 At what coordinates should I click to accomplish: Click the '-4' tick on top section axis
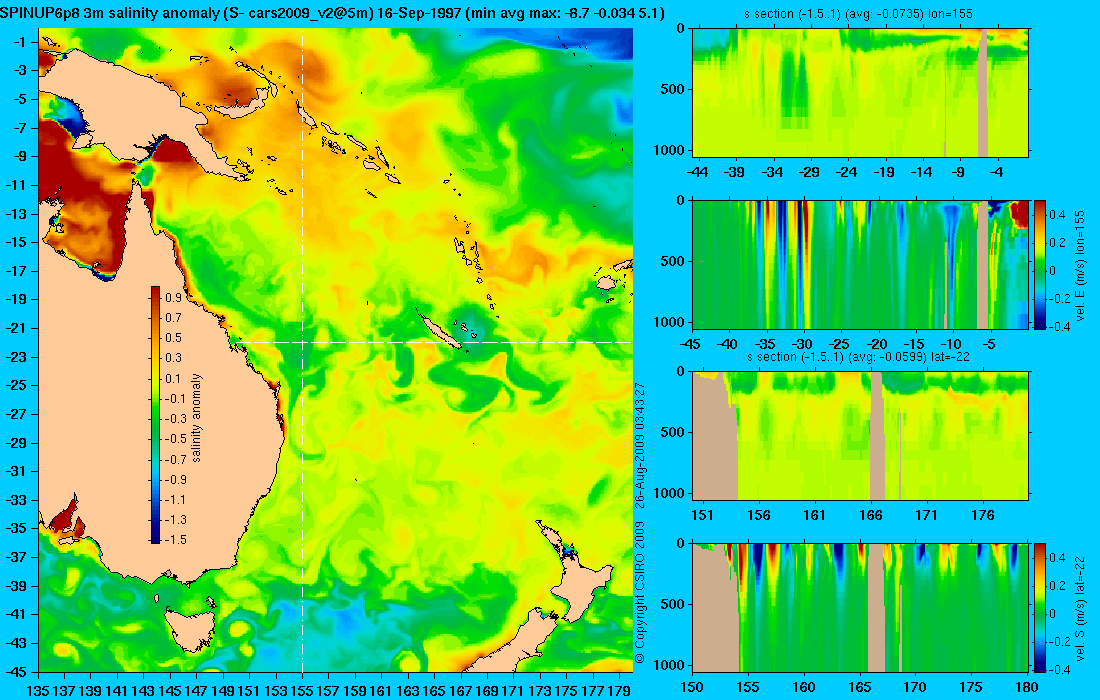click(996, 172)
